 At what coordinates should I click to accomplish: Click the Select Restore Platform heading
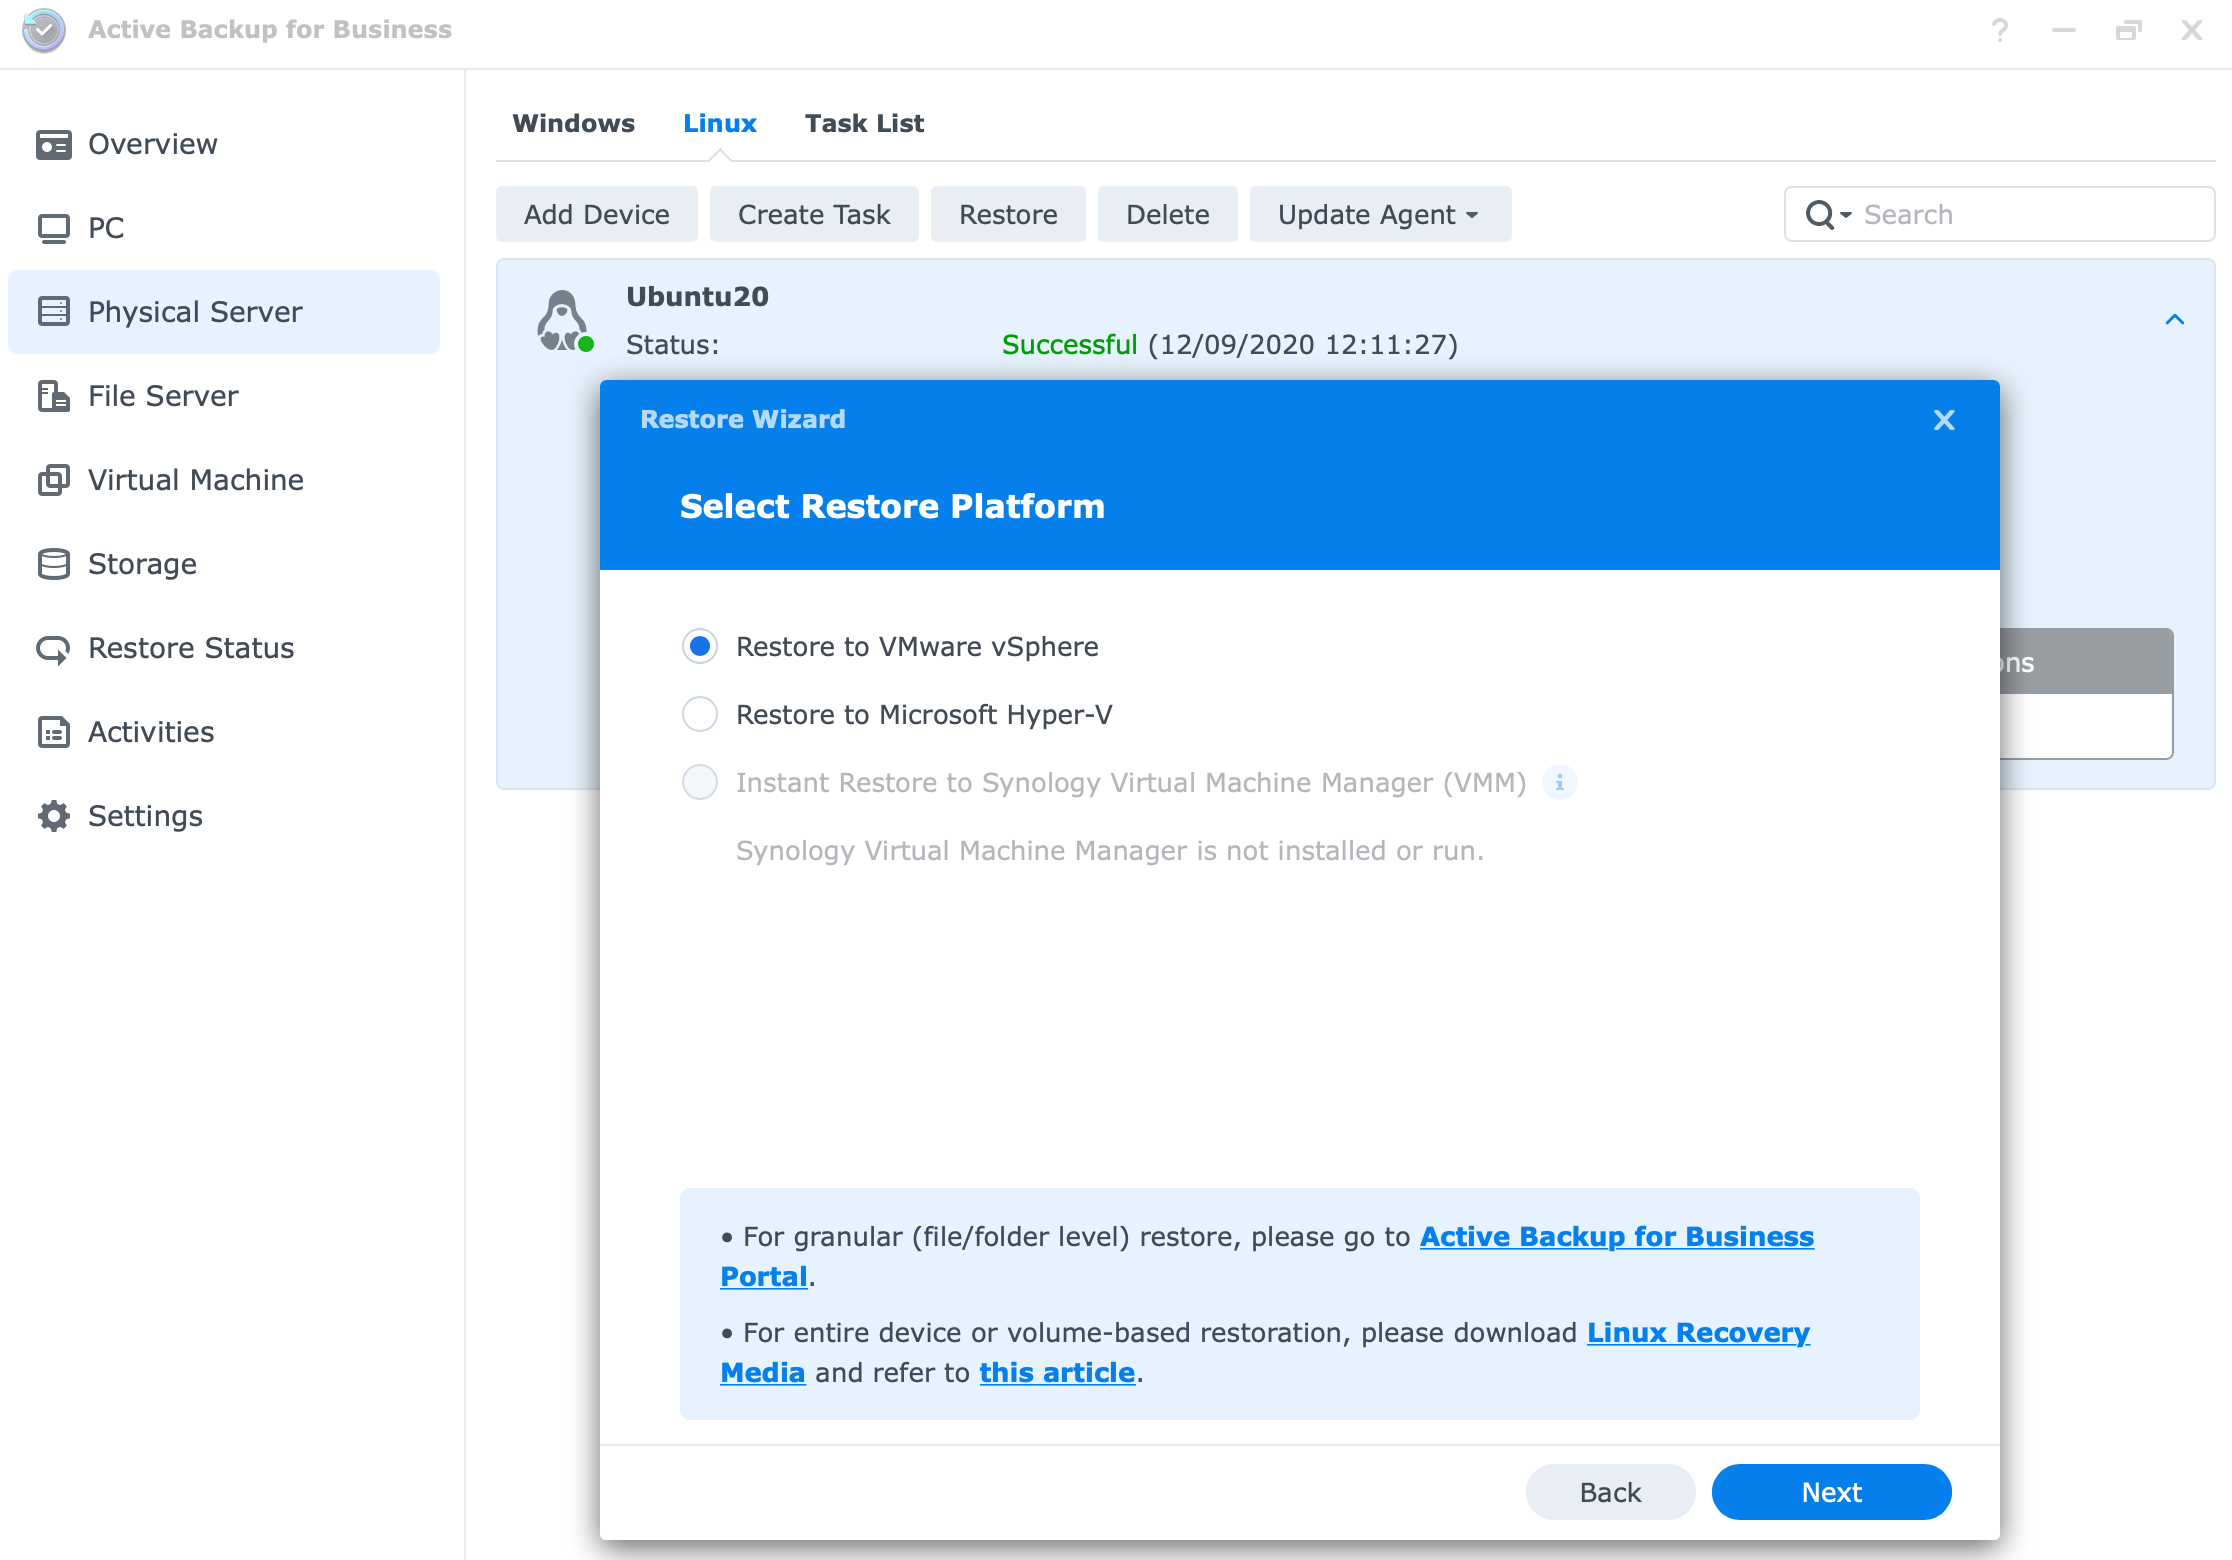(892, 506)
